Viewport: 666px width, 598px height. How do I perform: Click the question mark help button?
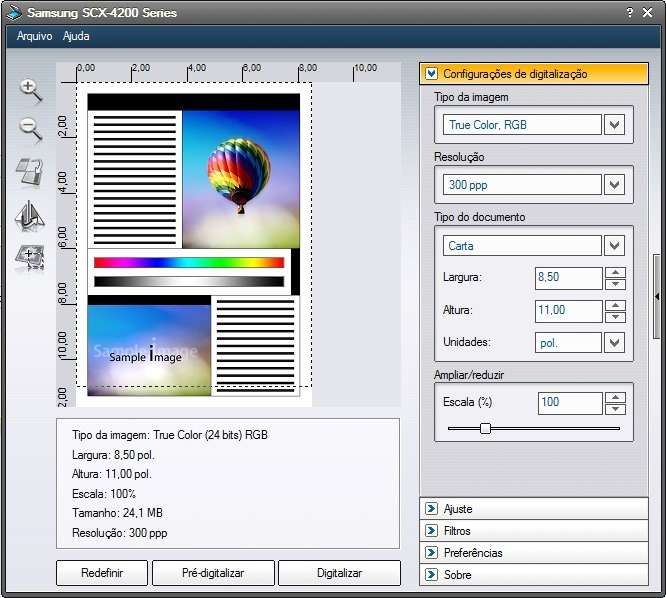click(x=630, y=12)
